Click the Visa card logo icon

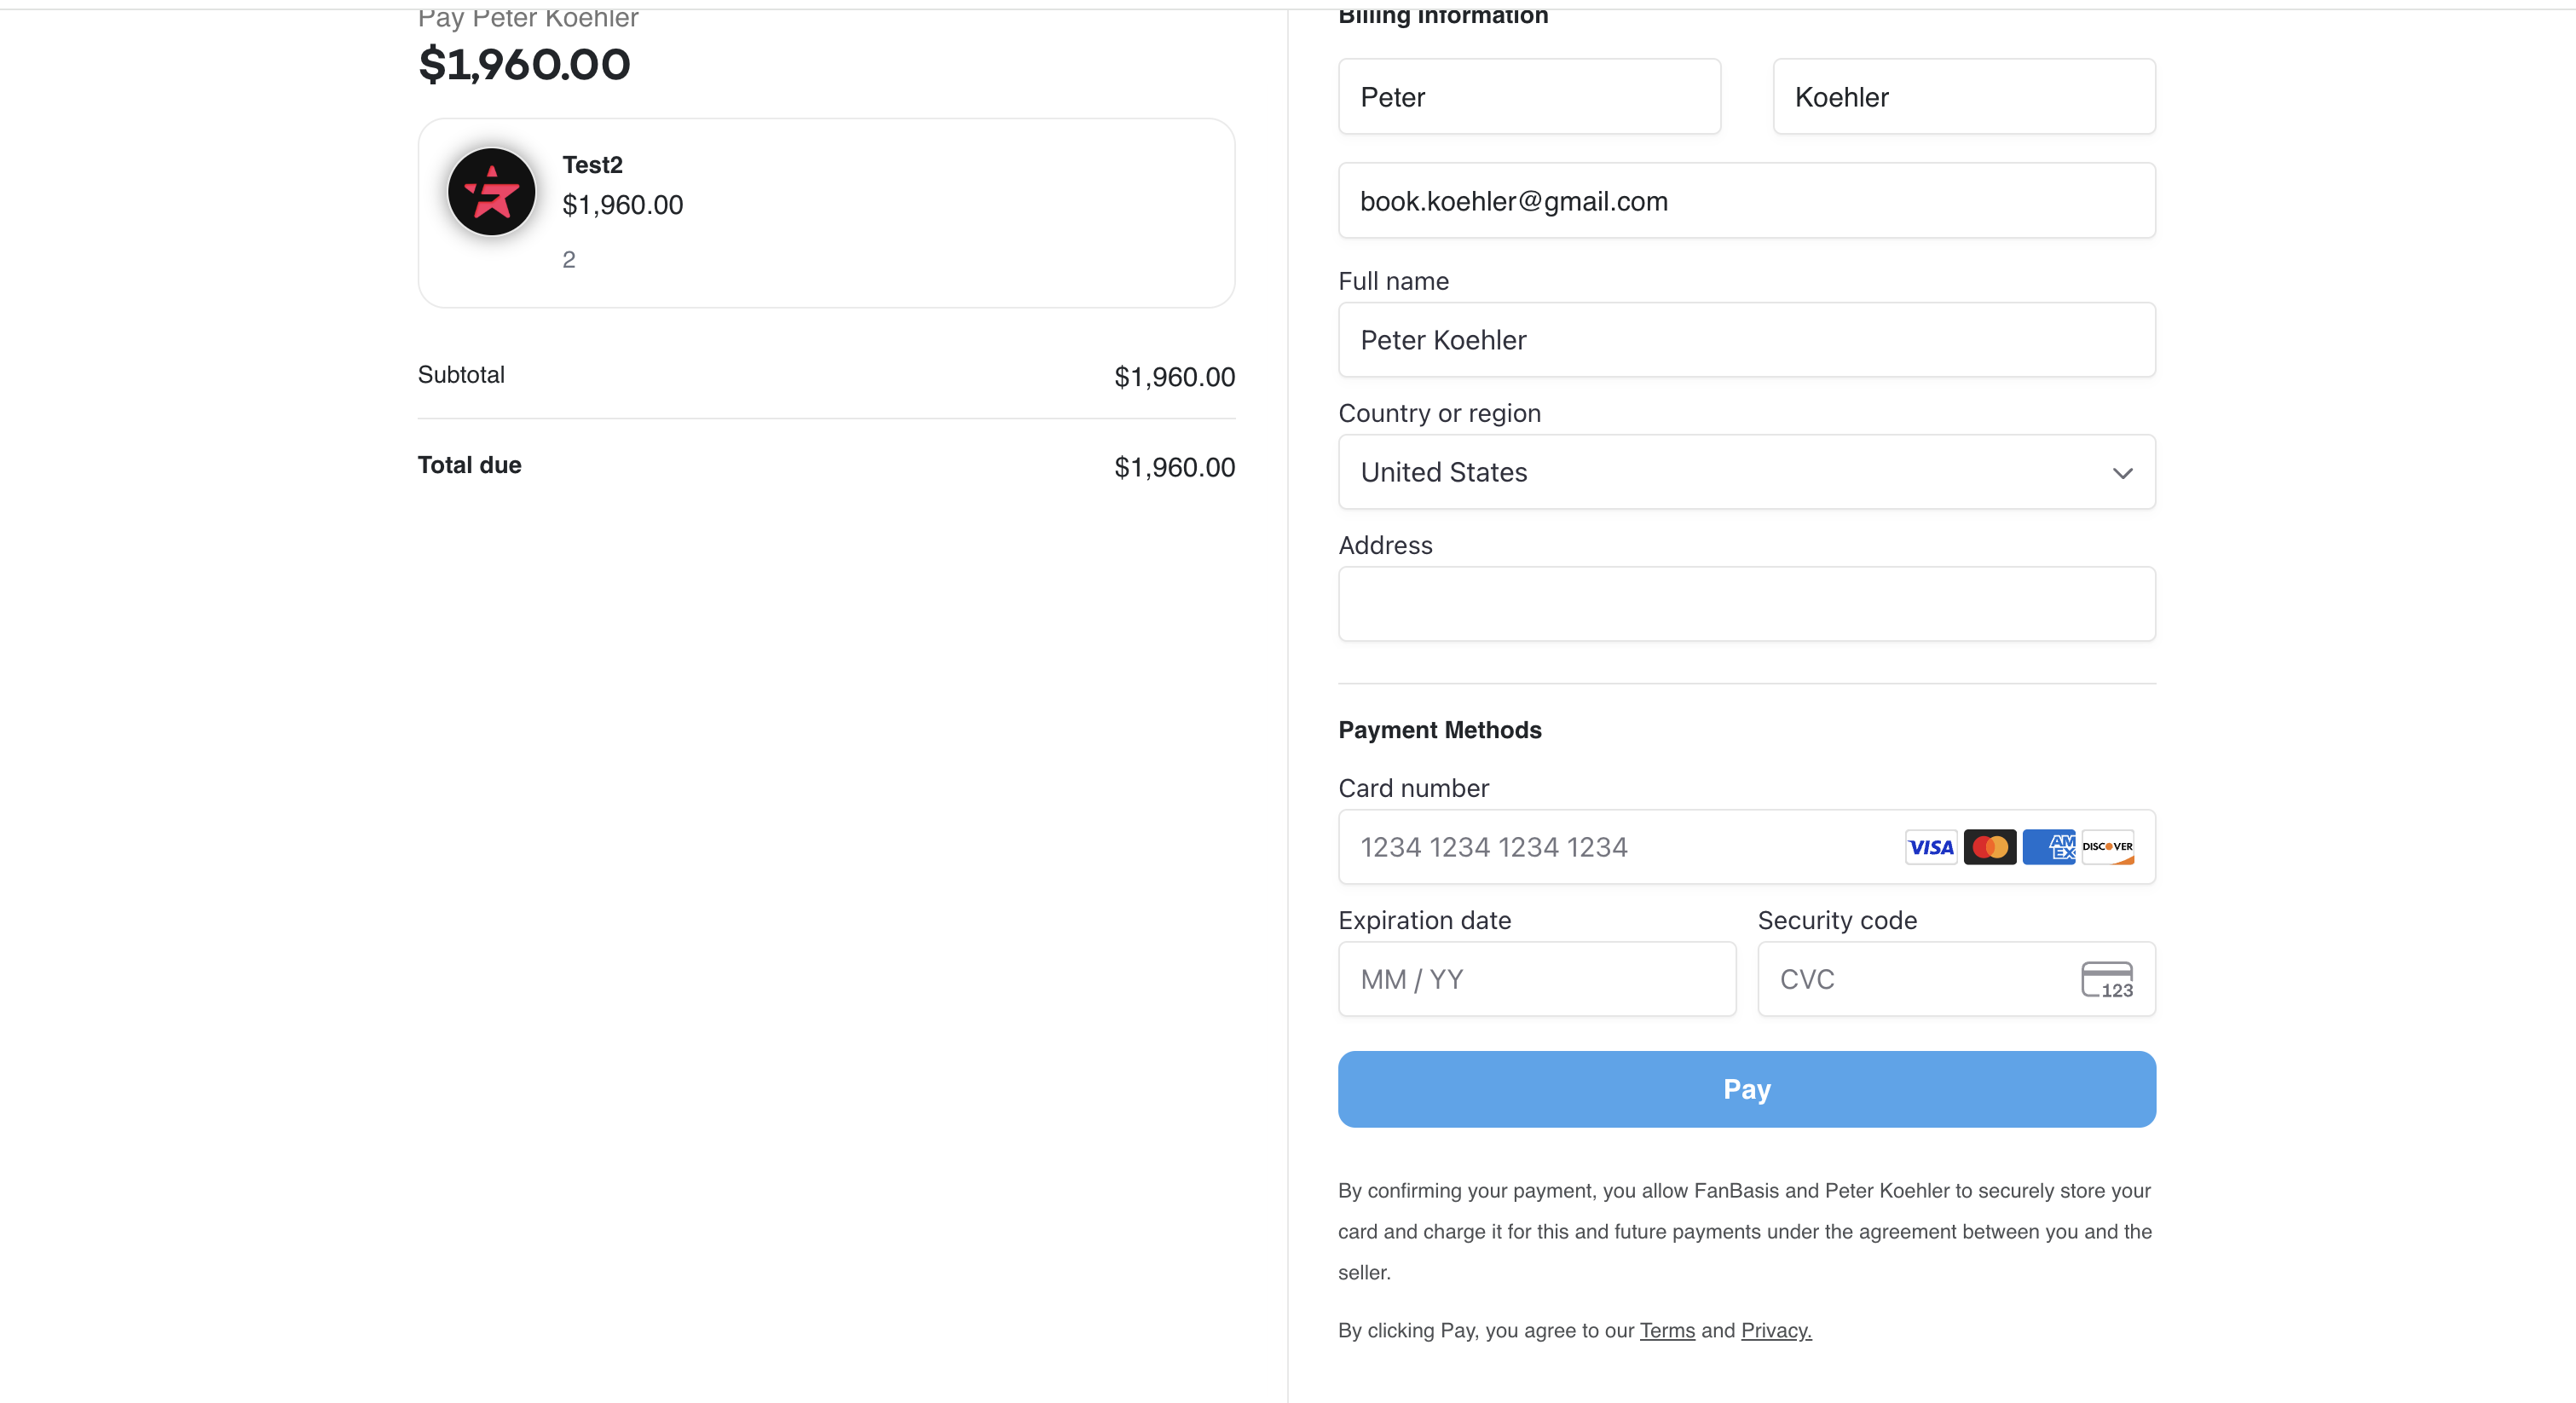point(1930,847)
